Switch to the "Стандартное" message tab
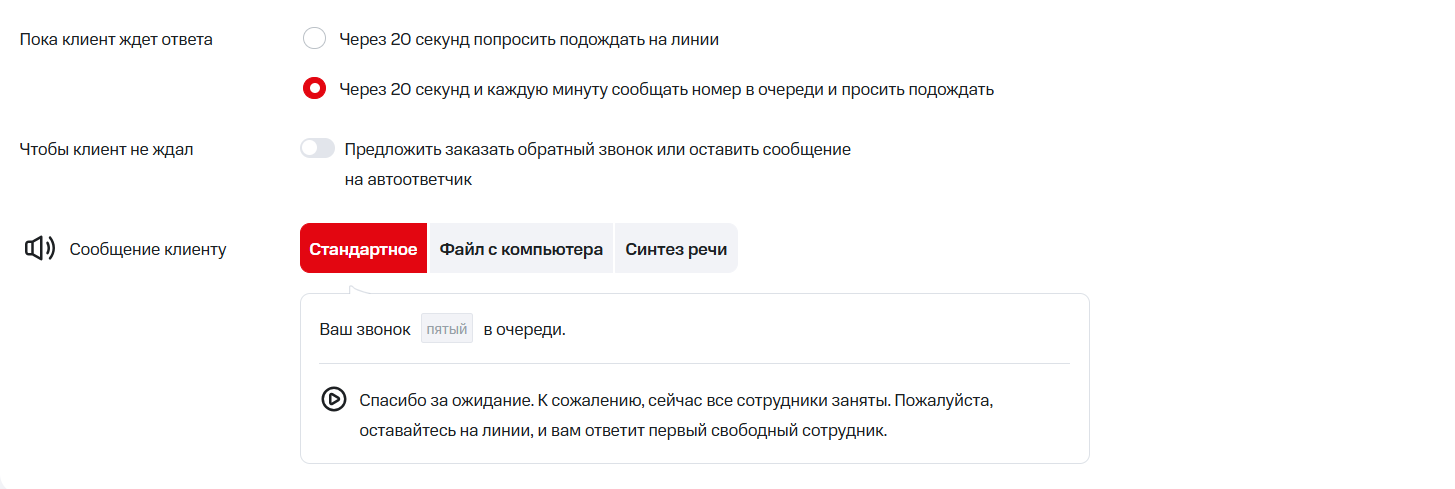Screen dimensions: 1455x489 pyautogui.click(x=363, y=249)
